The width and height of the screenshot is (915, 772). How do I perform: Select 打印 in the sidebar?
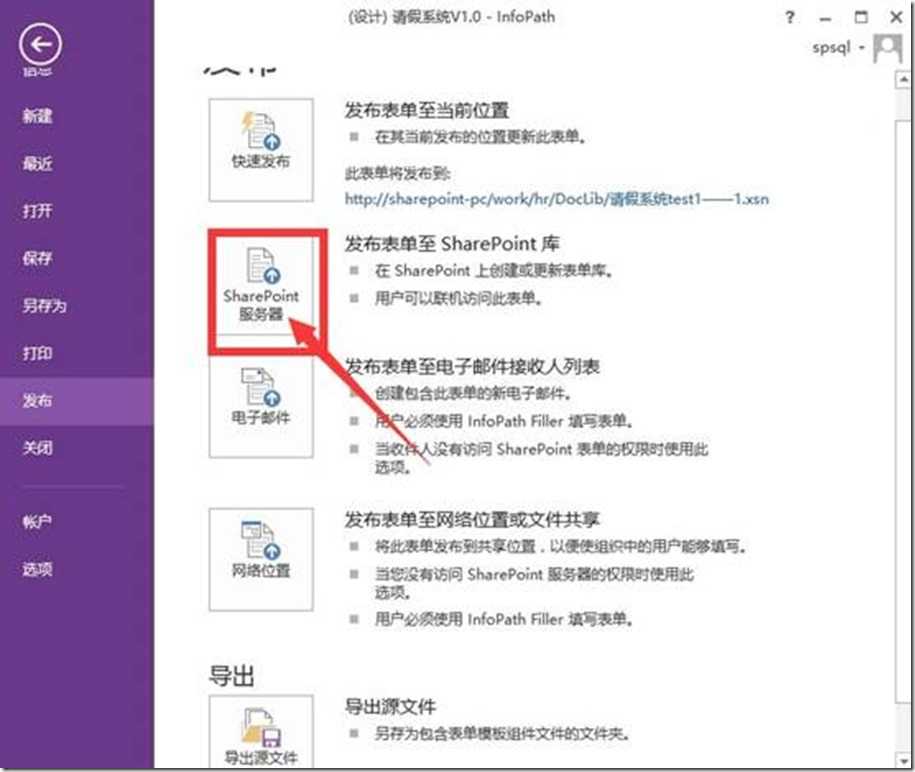tap(37, 353)
